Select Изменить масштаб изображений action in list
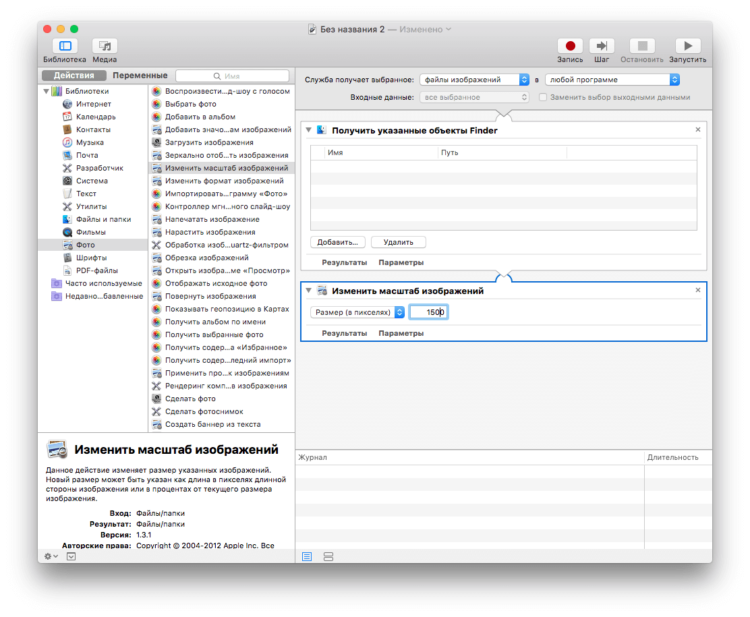The height and width of the screenshot is (617, 750). (222, 168)
